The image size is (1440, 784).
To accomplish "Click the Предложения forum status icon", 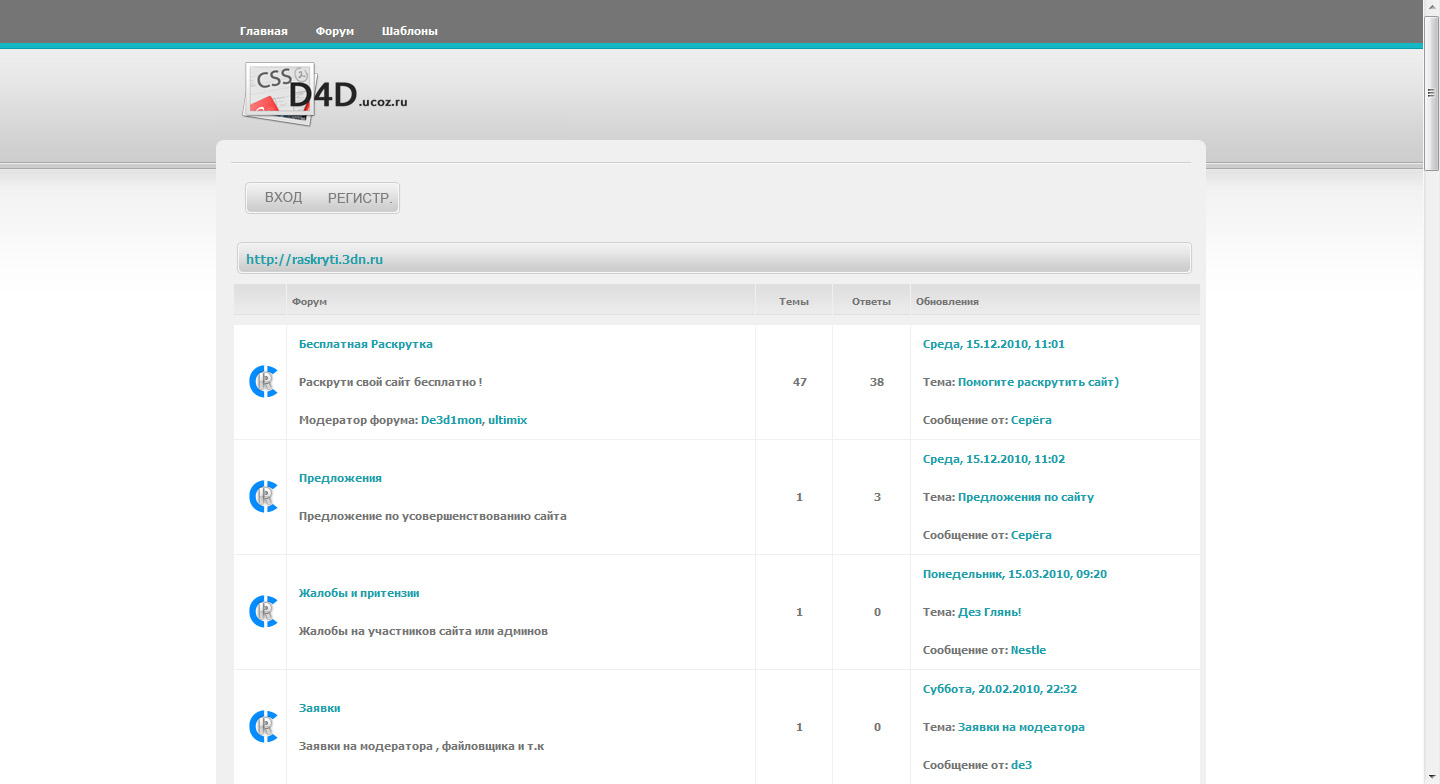I will tap(262, 497).
